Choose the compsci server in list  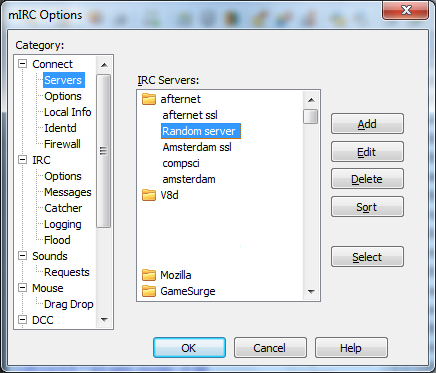coord(181,163)
